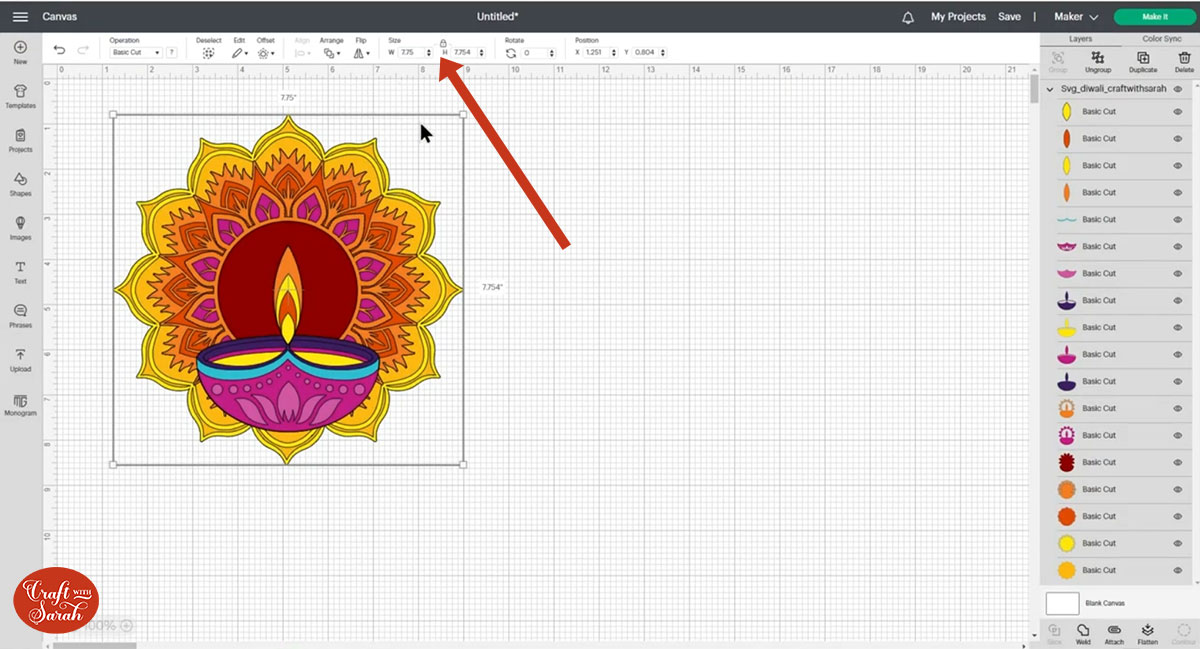The width and height of the screenshot is (1200, 649).
Task: Open the Images library
Action: point(20,228)
